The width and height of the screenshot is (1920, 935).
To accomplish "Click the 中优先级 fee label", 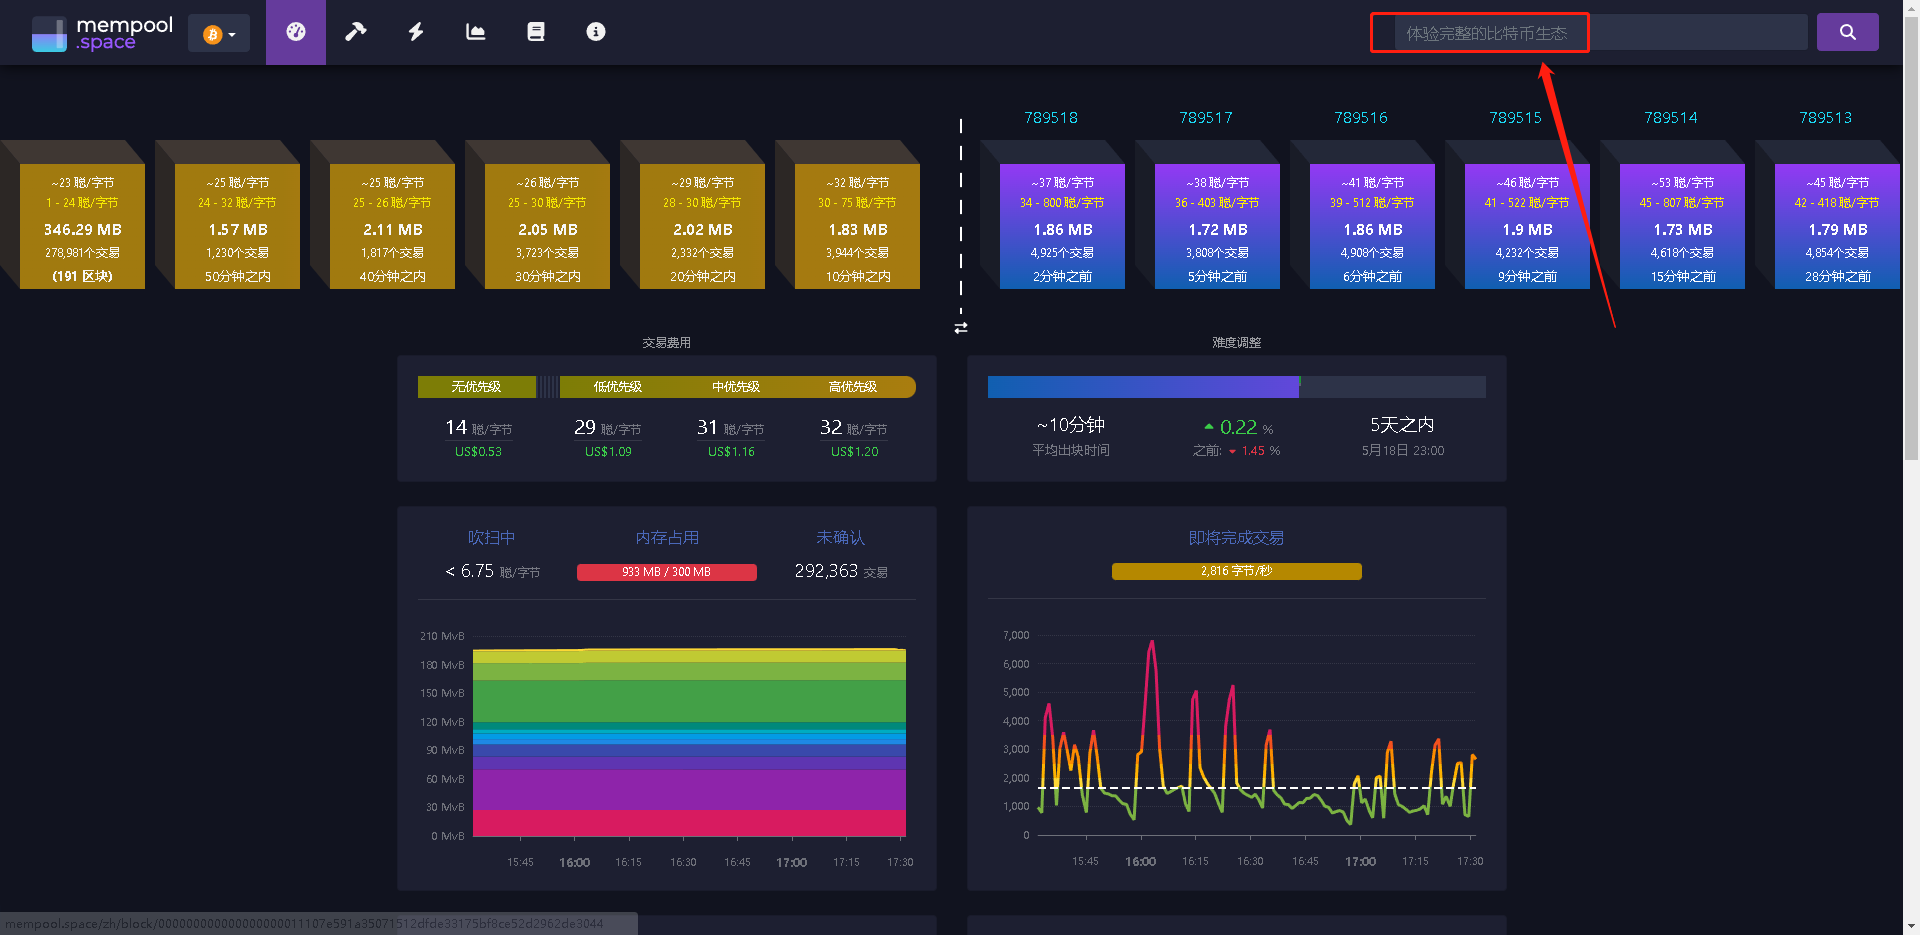I will (x=735, y=387).
